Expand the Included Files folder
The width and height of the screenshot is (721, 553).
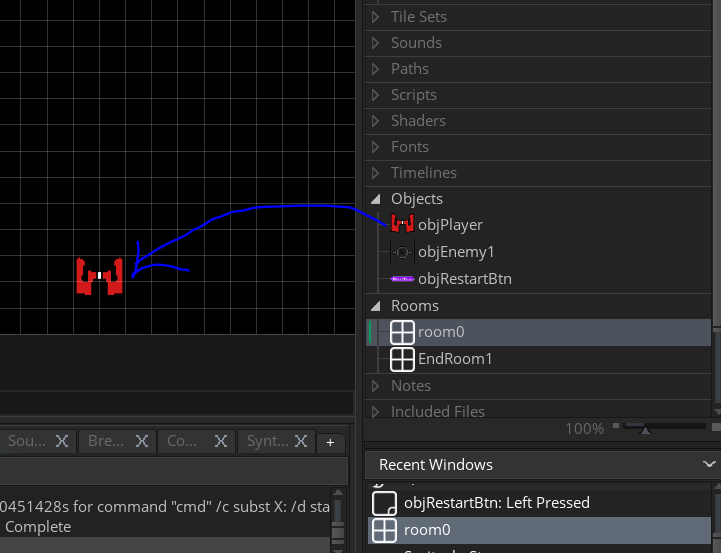pos(376,411)
